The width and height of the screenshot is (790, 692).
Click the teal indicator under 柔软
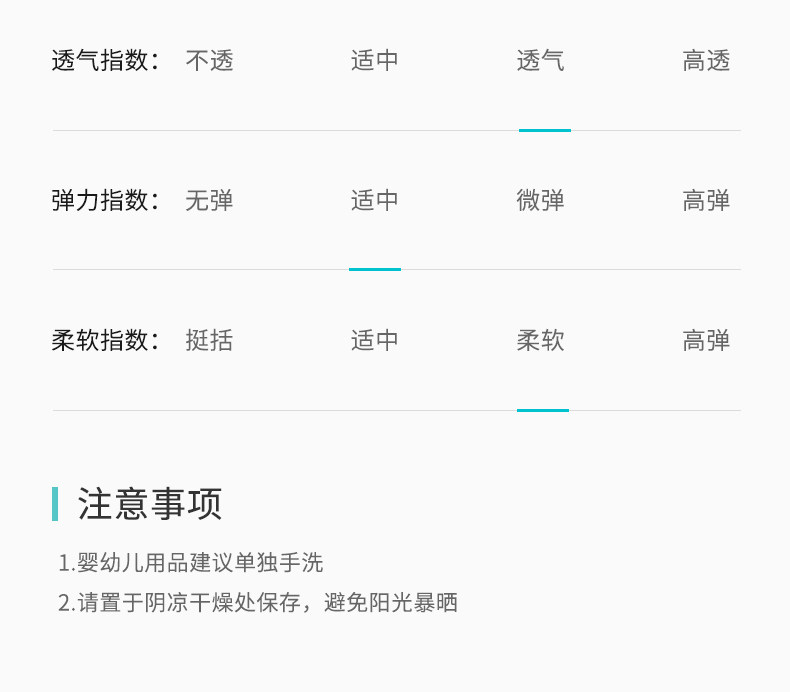tap(543, 410)
